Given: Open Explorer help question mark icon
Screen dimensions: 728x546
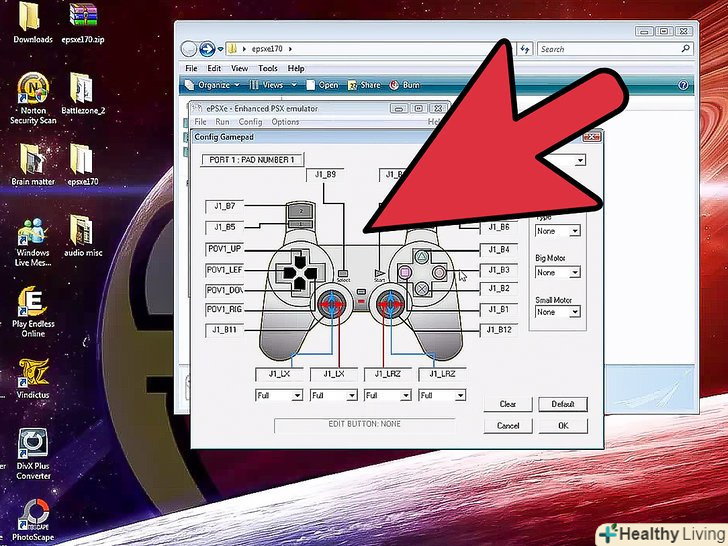Looking at the screenshot, I should point(683,85).
